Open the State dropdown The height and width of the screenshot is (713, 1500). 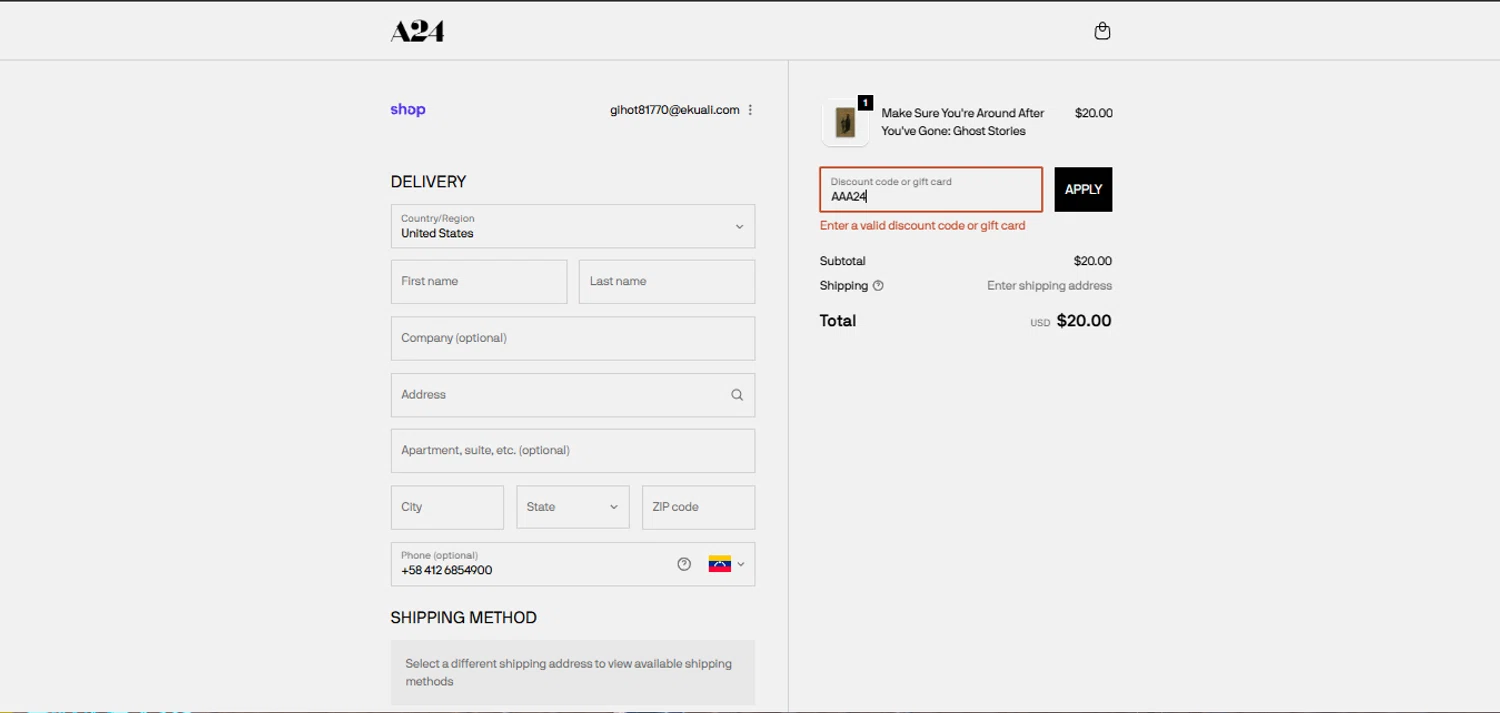(x=573, y=507)
